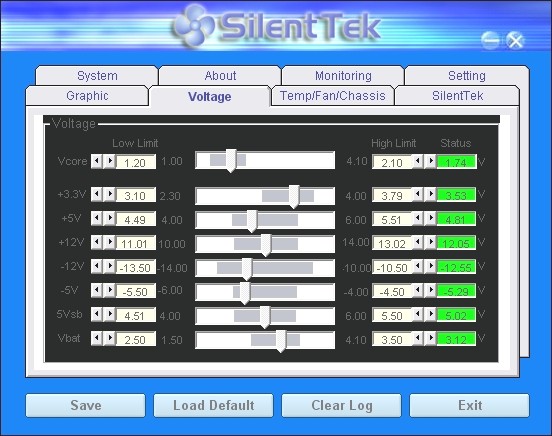This screenshot has width=552, height=436.
Task: Switch to the Monitoring tab
Action: pyautogui.click(x=343, y=75)
